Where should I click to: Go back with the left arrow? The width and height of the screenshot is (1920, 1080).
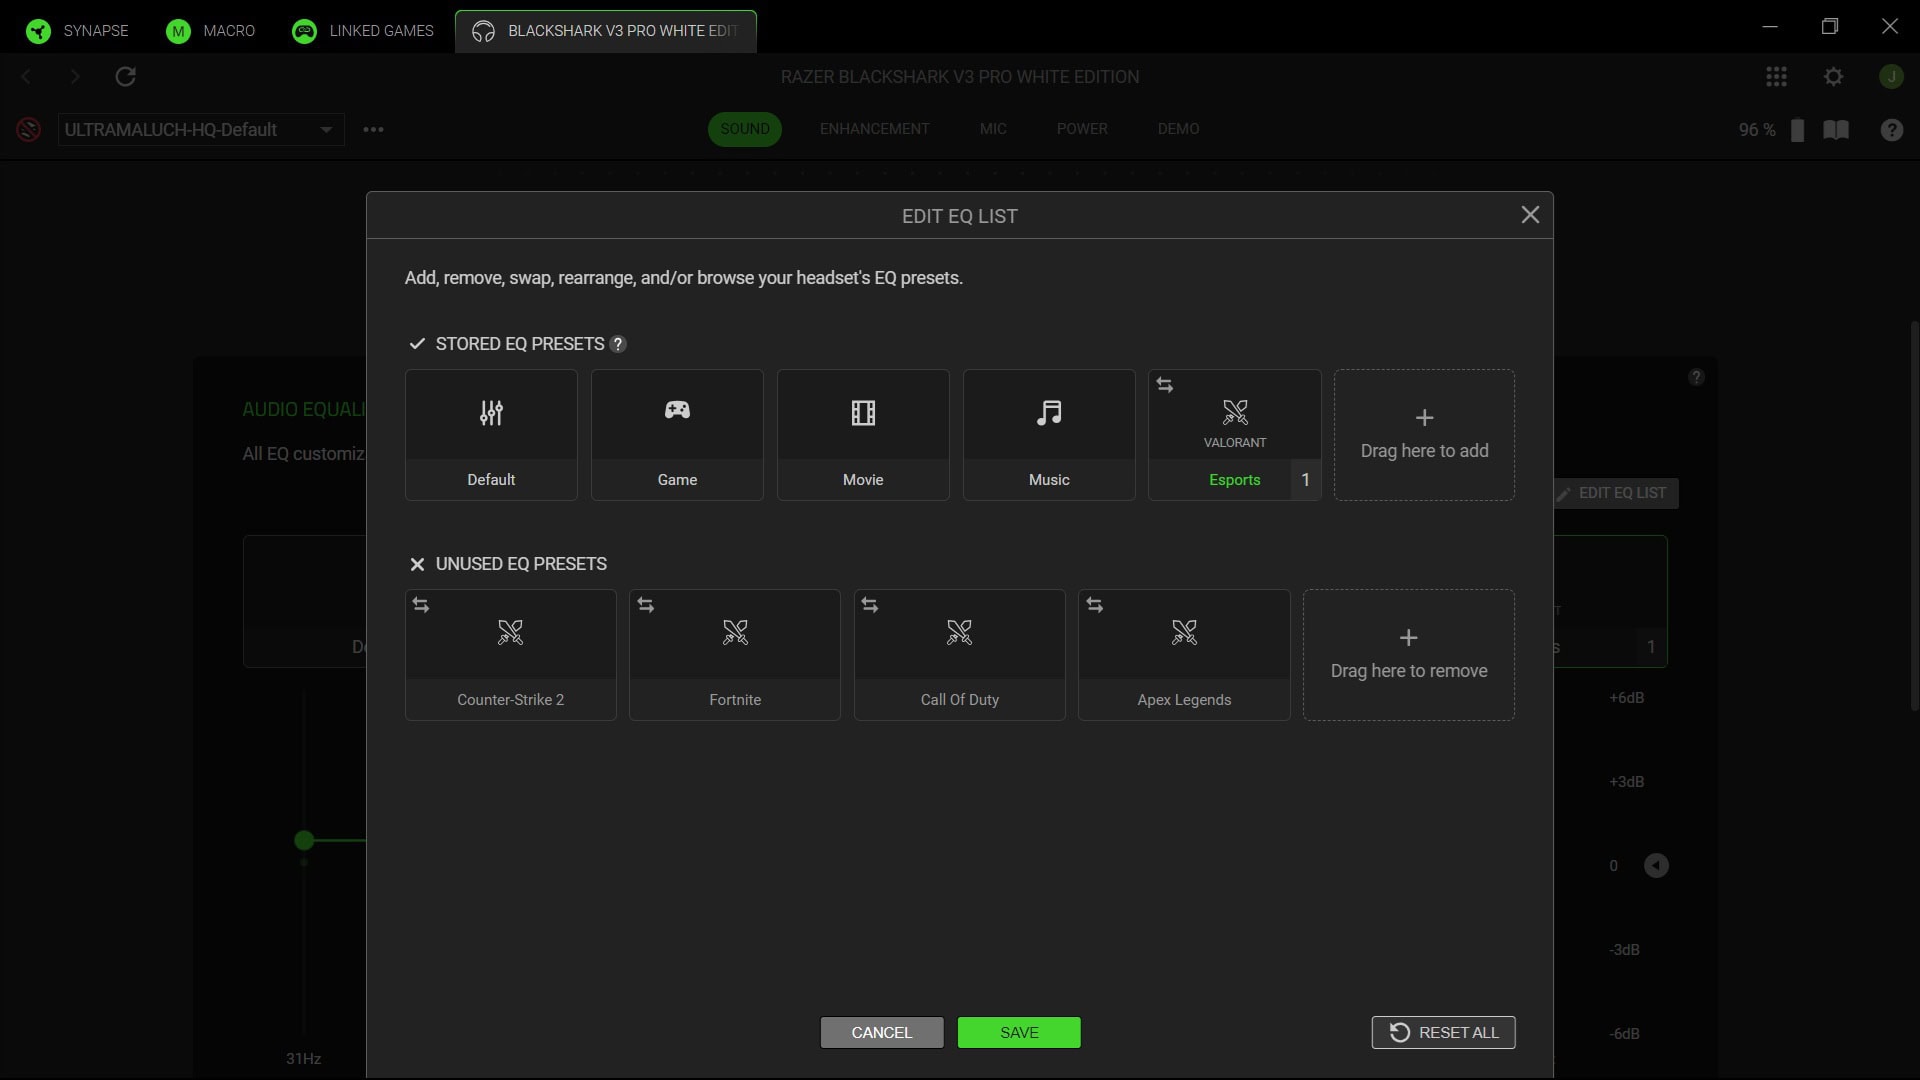click(26, 77)
